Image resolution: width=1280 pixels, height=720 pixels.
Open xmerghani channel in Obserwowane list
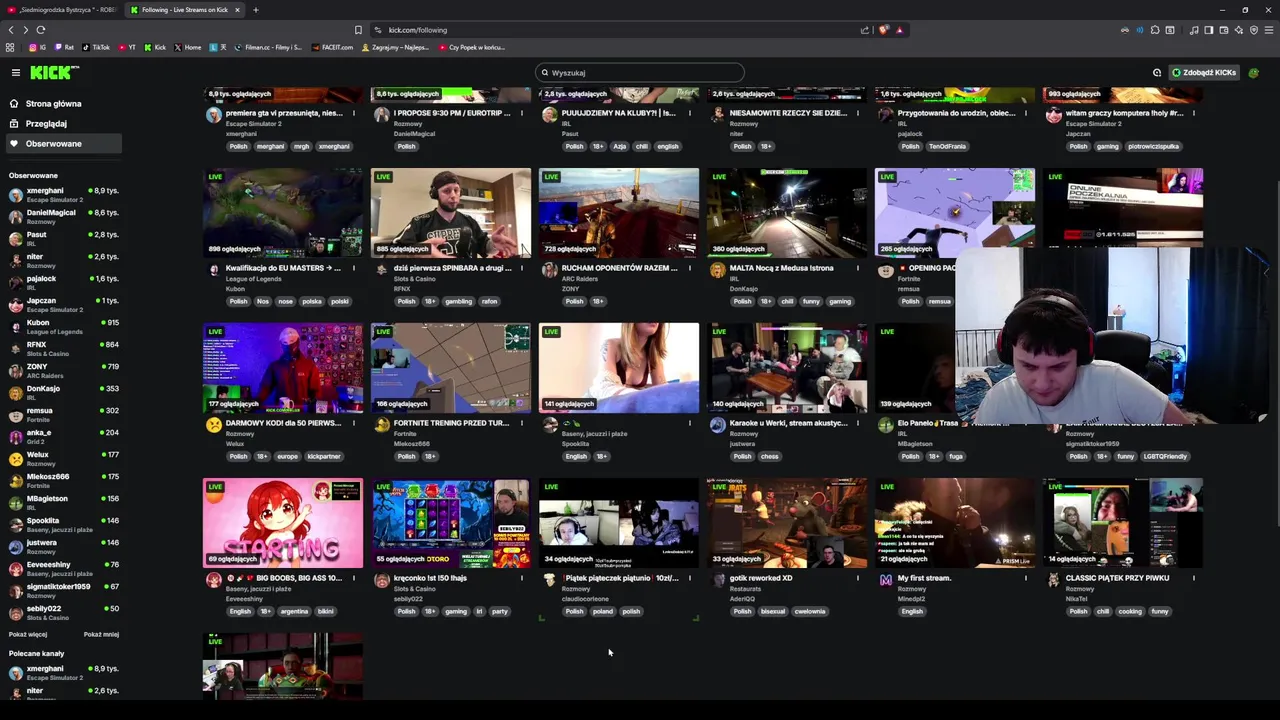(x=64, y=194)
